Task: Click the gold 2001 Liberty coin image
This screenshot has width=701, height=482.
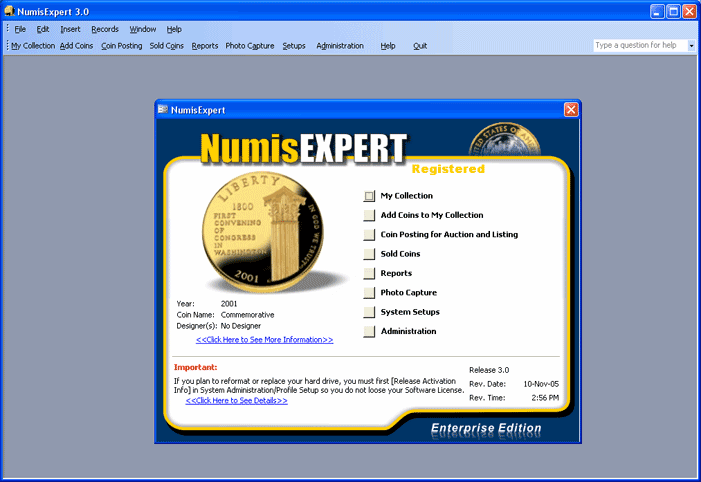Action: pyautogui.click(x=264, y=231)
